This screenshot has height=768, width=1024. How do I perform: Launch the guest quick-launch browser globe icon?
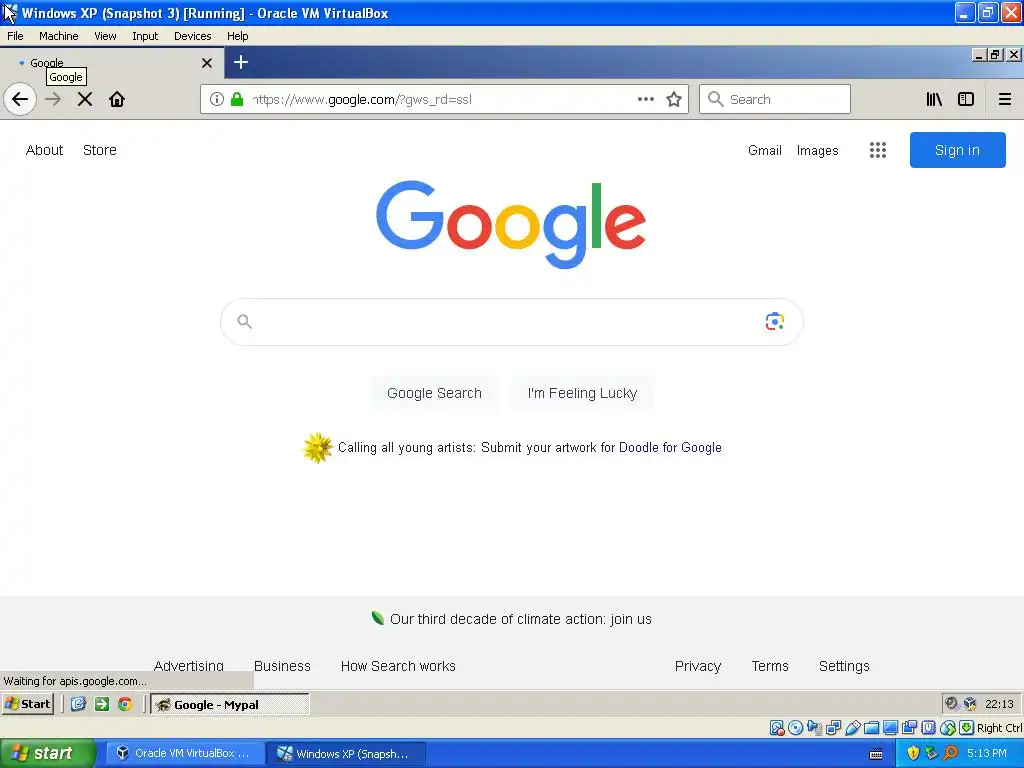[x=78, y=704]
